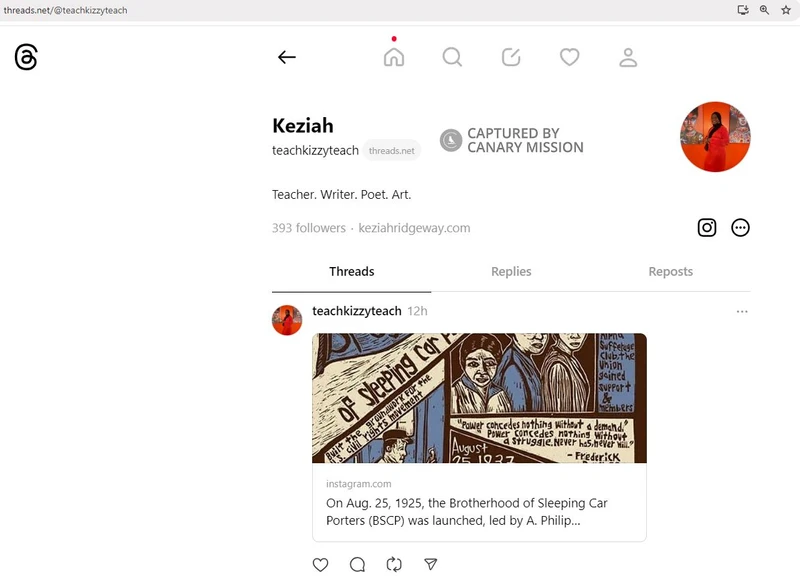
Task: Open the Activity heart icon
Action: 569,57
